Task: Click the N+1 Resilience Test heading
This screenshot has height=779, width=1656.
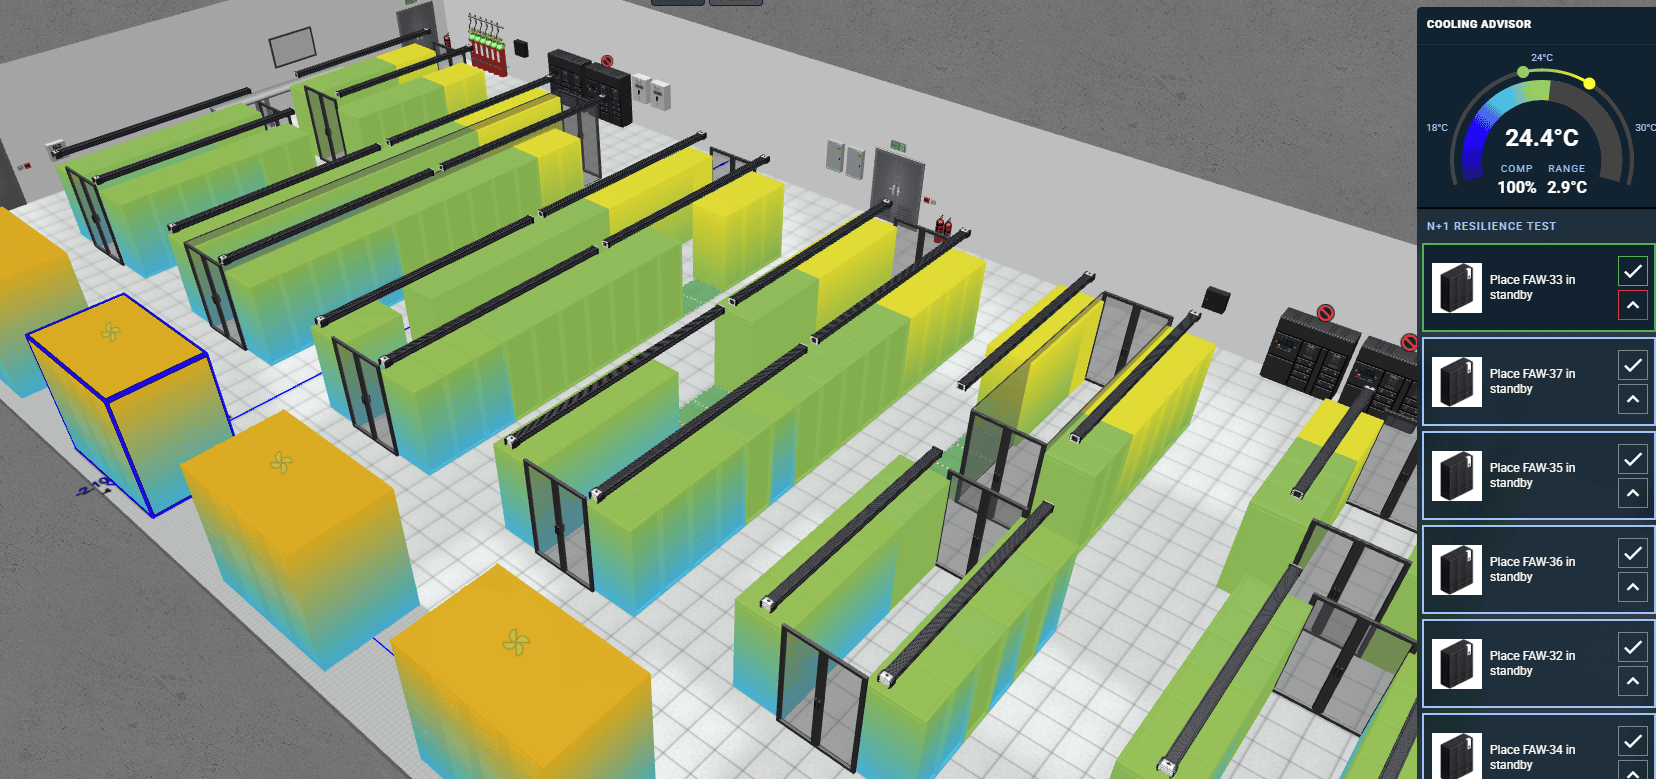Action: [1491, 226]
